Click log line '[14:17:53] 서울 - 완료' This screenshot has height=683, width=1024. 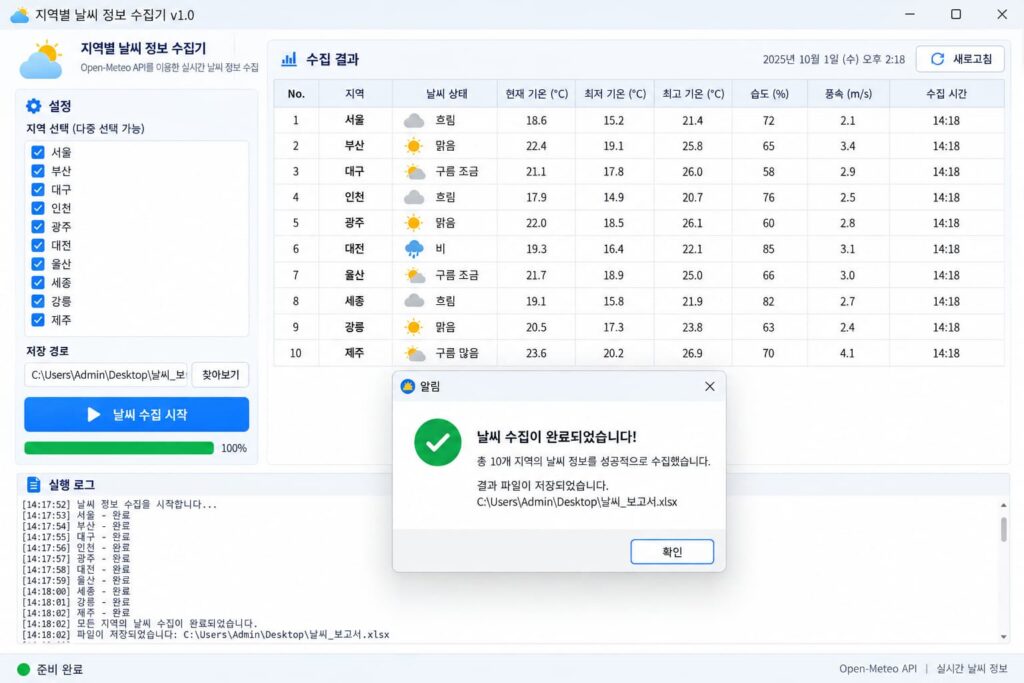point(76,515)
